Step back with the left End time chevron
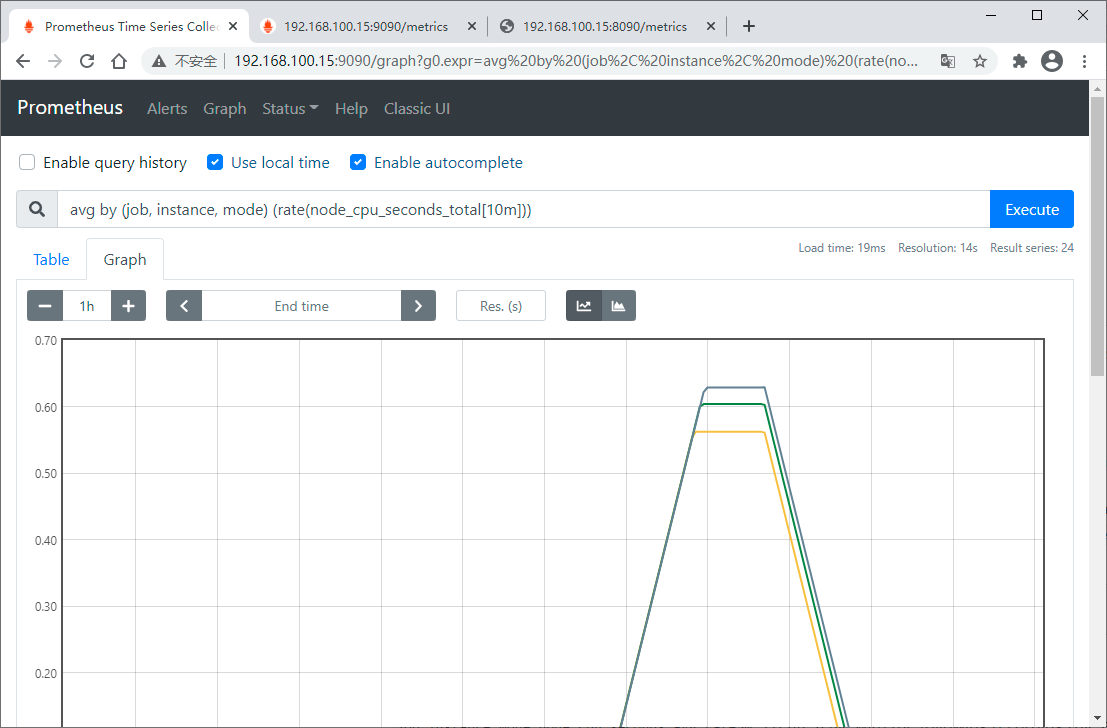 click(184, 305)
